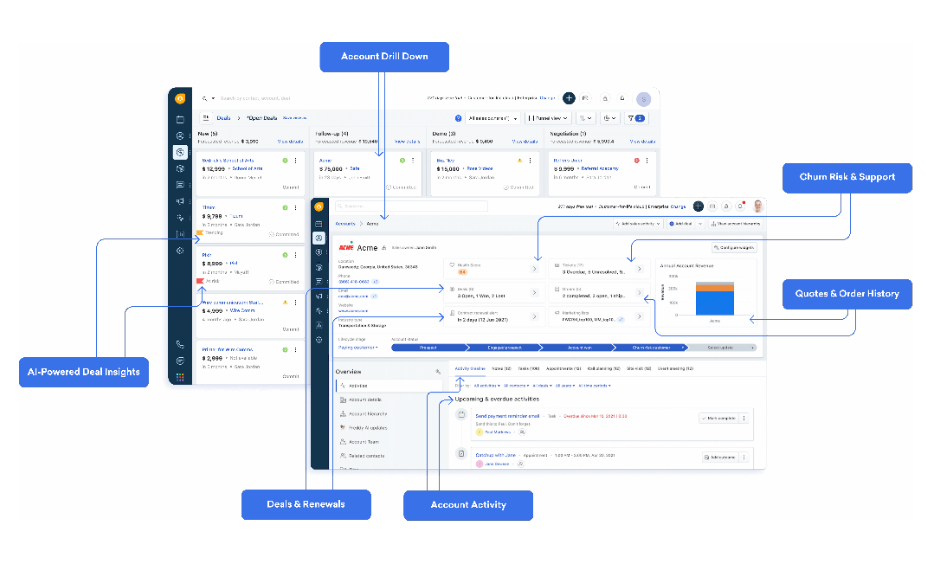The width and height of the screenshot is (926, 567).
Task: Expand the Contract renewal alert card arrow
Action: [534, 316]
